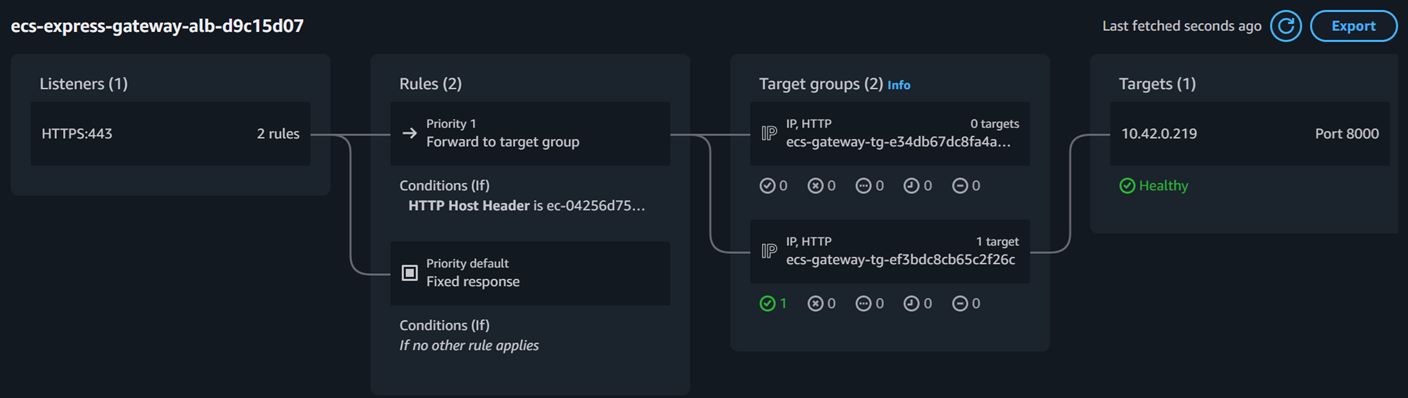Select the HTTPS:443 listener card
This screenshot has width=1408, height=398.
pos(170,133)
